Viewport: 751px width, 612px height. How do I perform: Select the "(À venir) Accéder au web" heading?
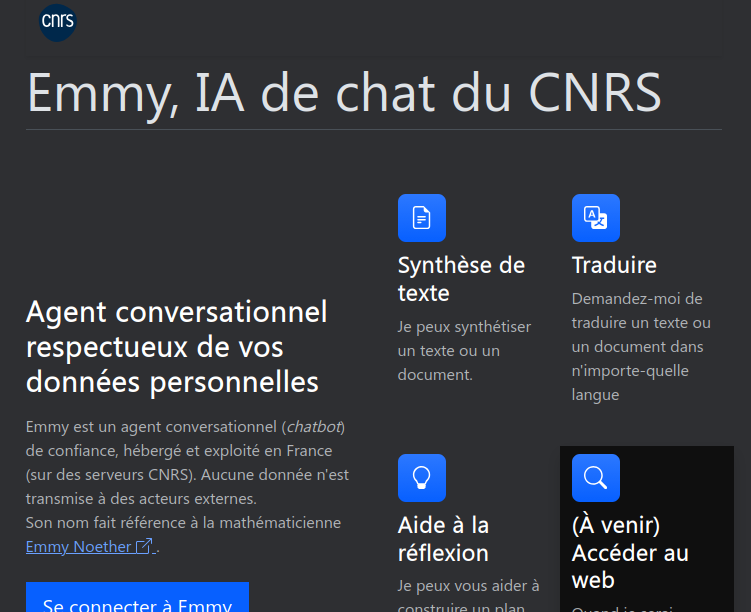click(630, 552)
